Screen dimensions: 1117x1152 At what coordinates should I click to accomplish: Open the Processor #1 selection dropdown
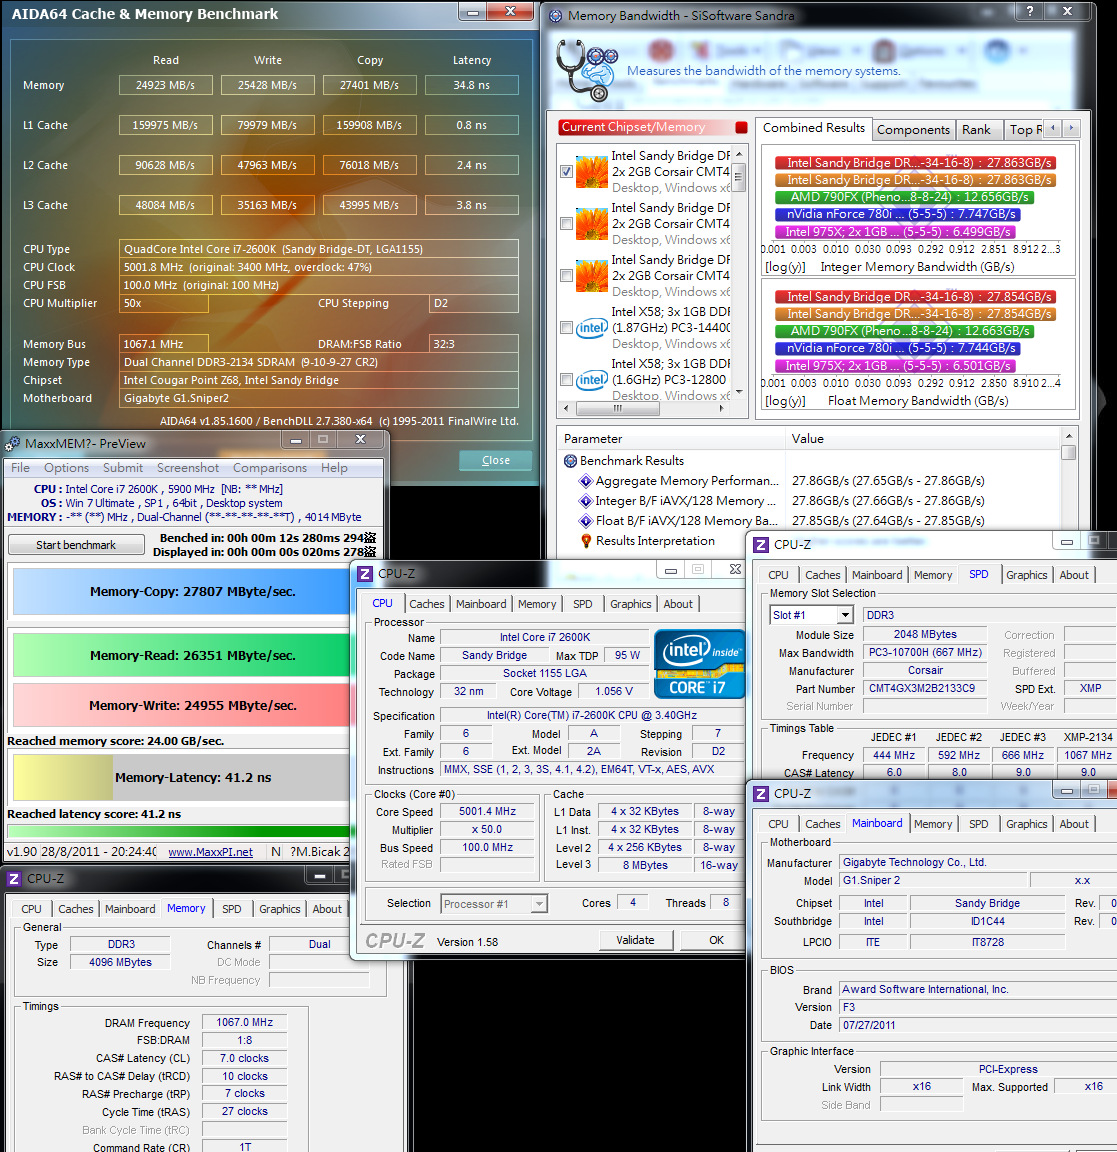(539, 904)
